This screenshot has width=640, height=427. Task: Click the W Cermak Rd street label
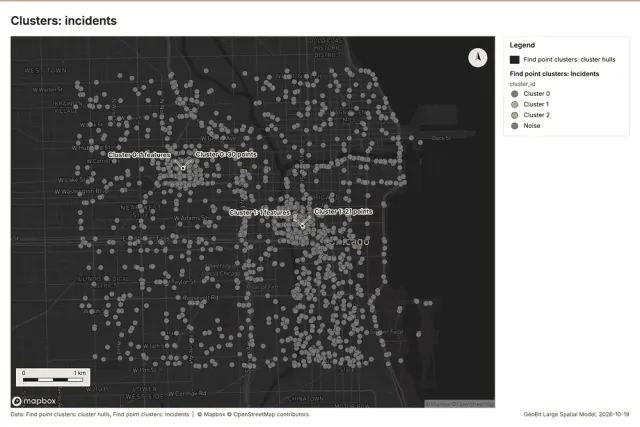187,394
